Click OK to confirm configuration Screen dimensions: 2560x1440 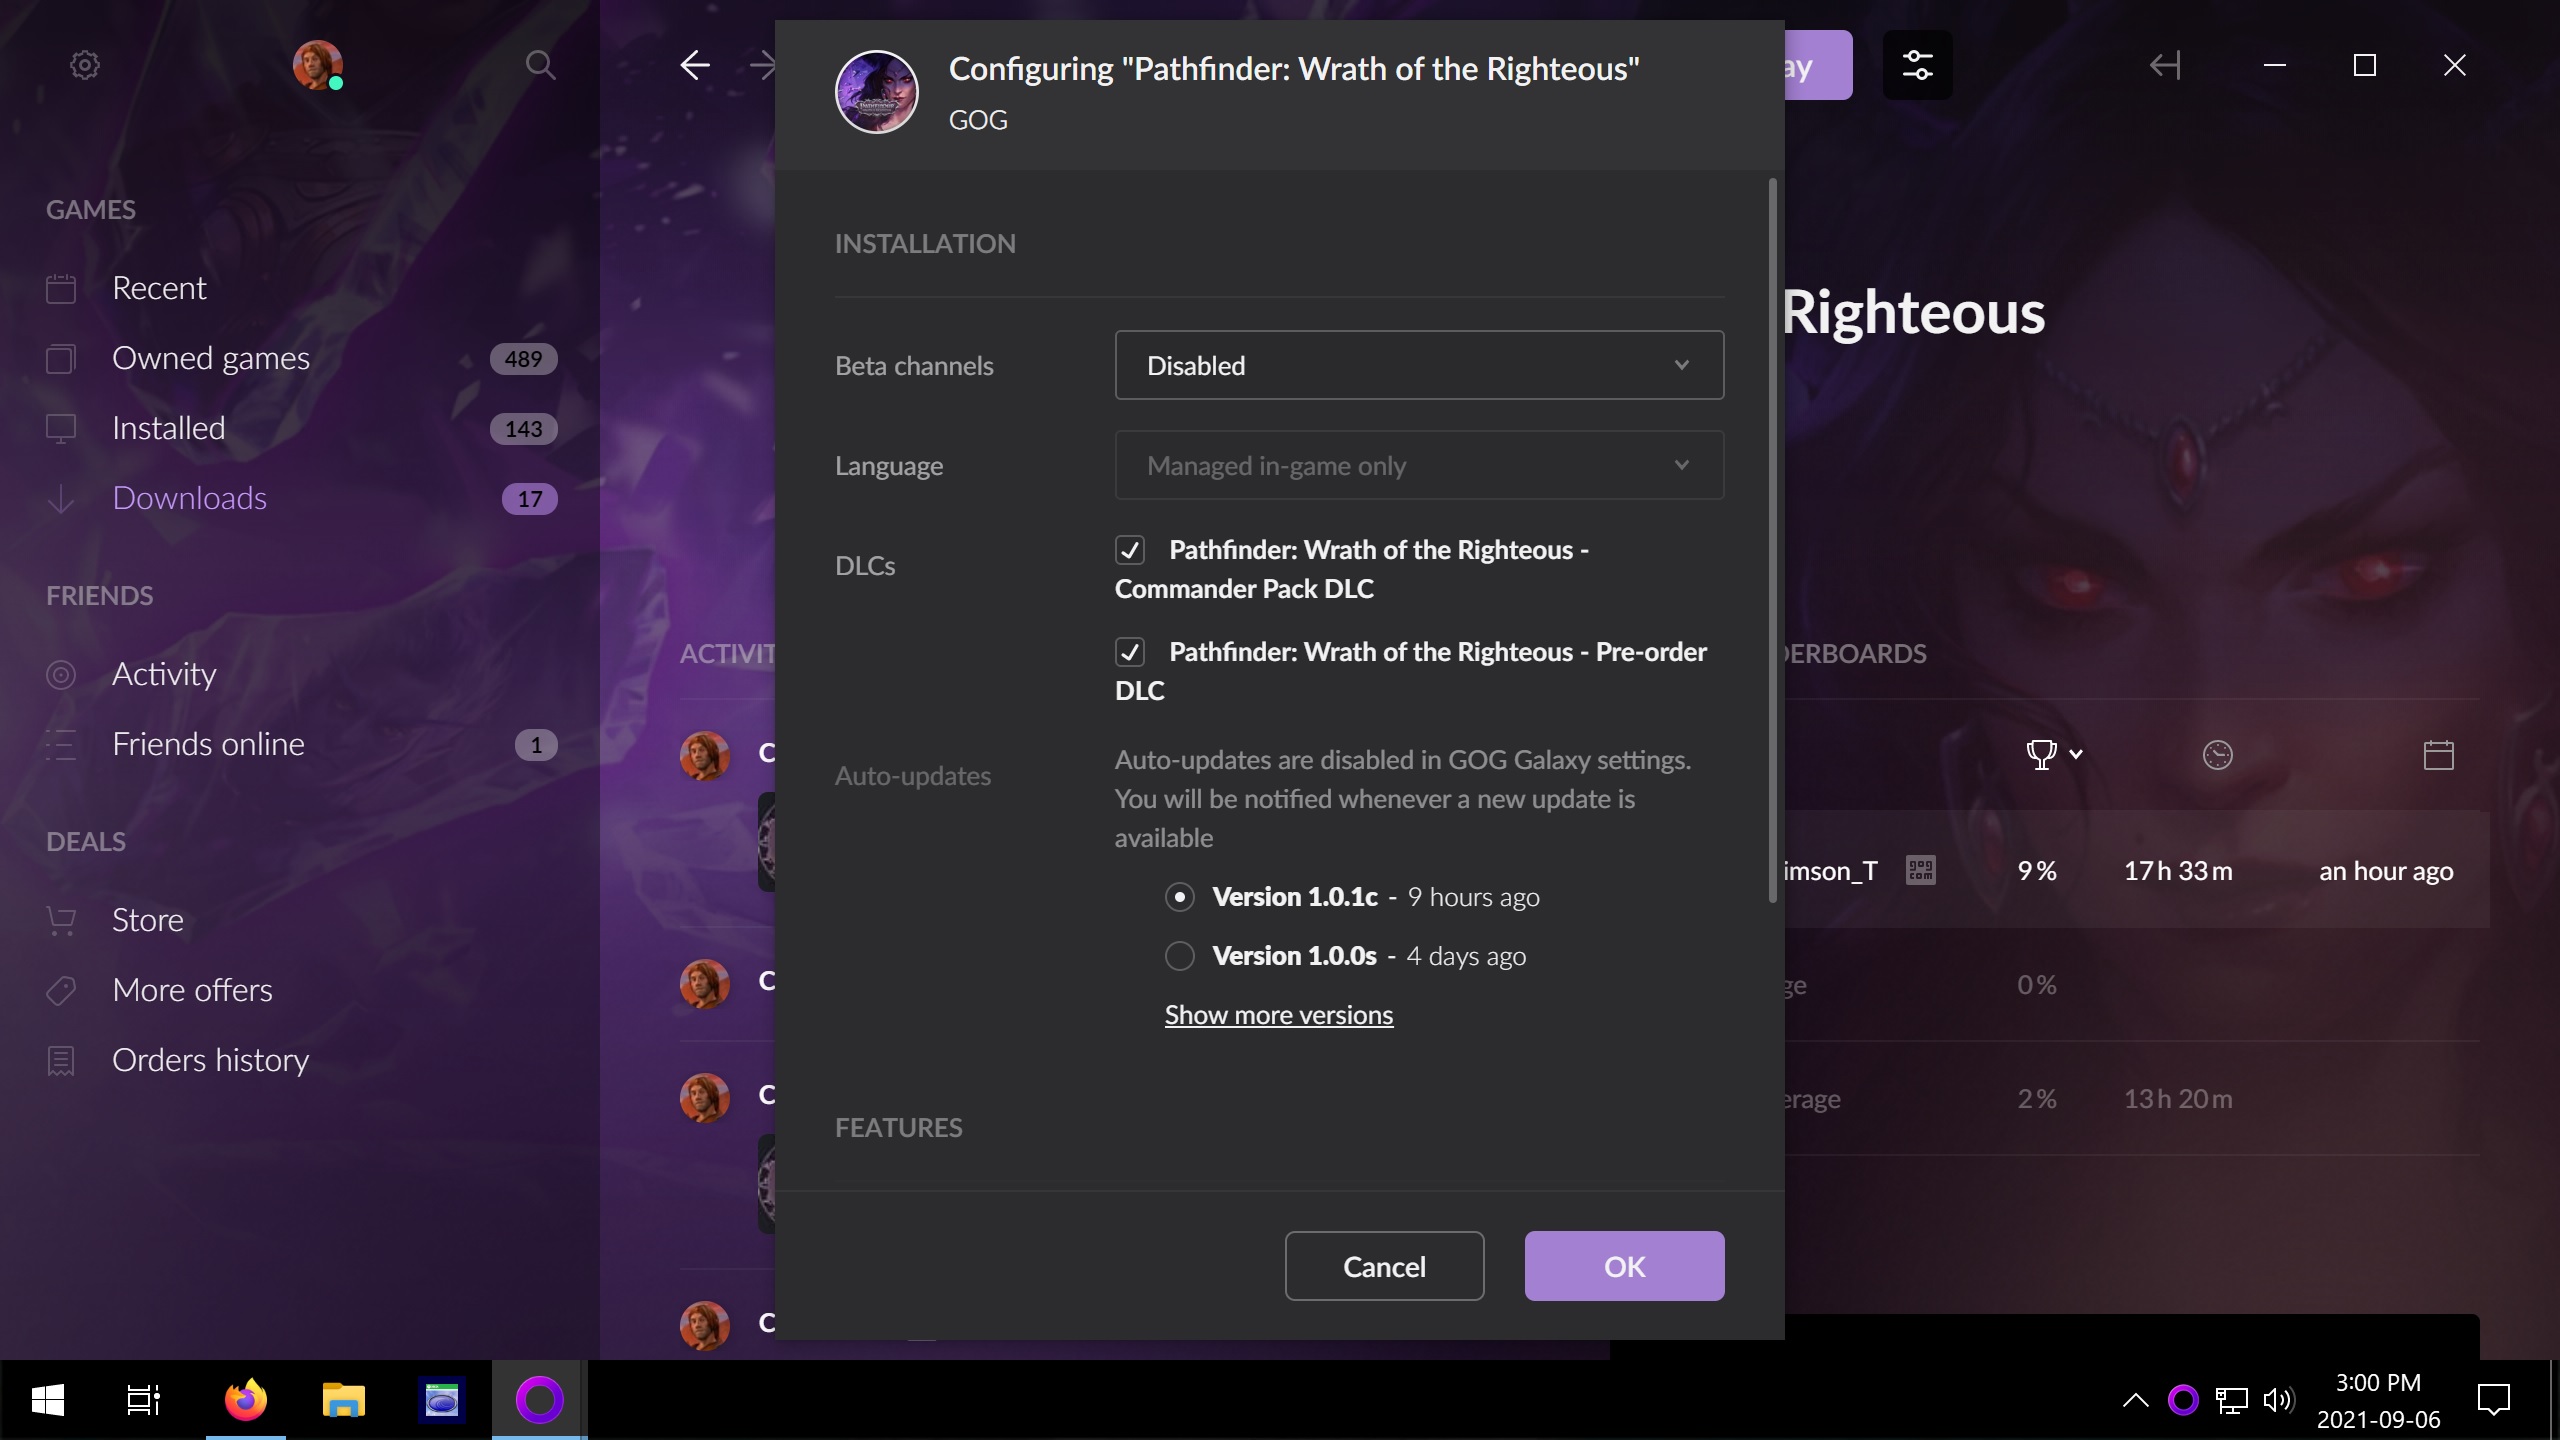point(1624,1266)
